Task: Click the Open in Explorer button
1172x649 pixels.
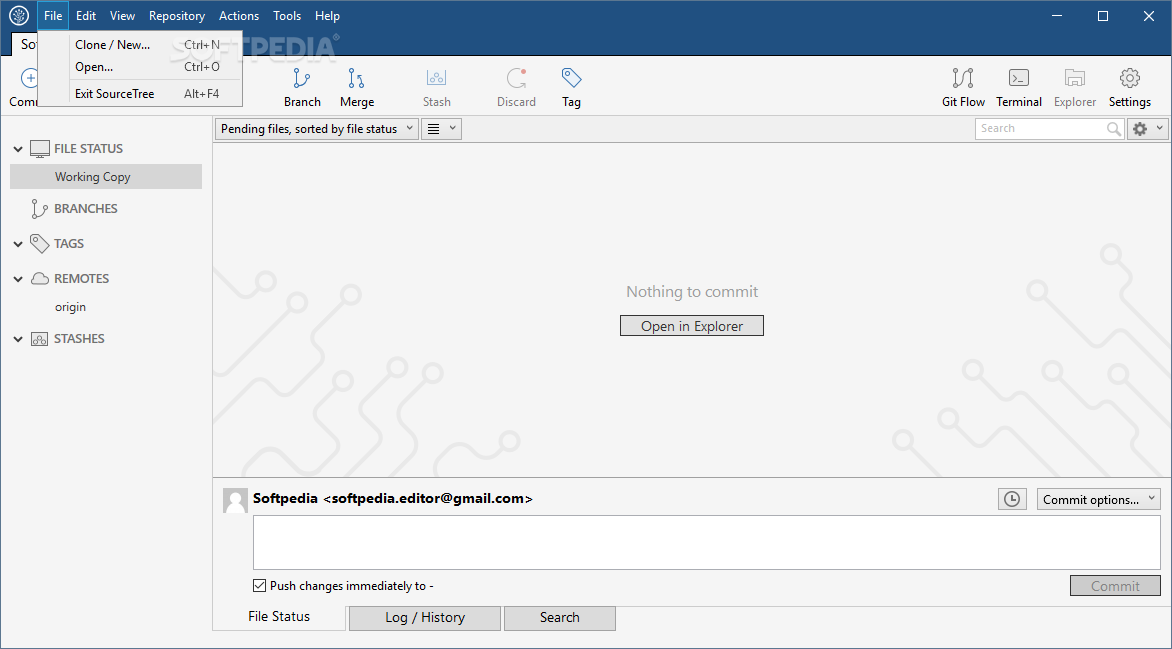Action: click(x=691, y=326)
